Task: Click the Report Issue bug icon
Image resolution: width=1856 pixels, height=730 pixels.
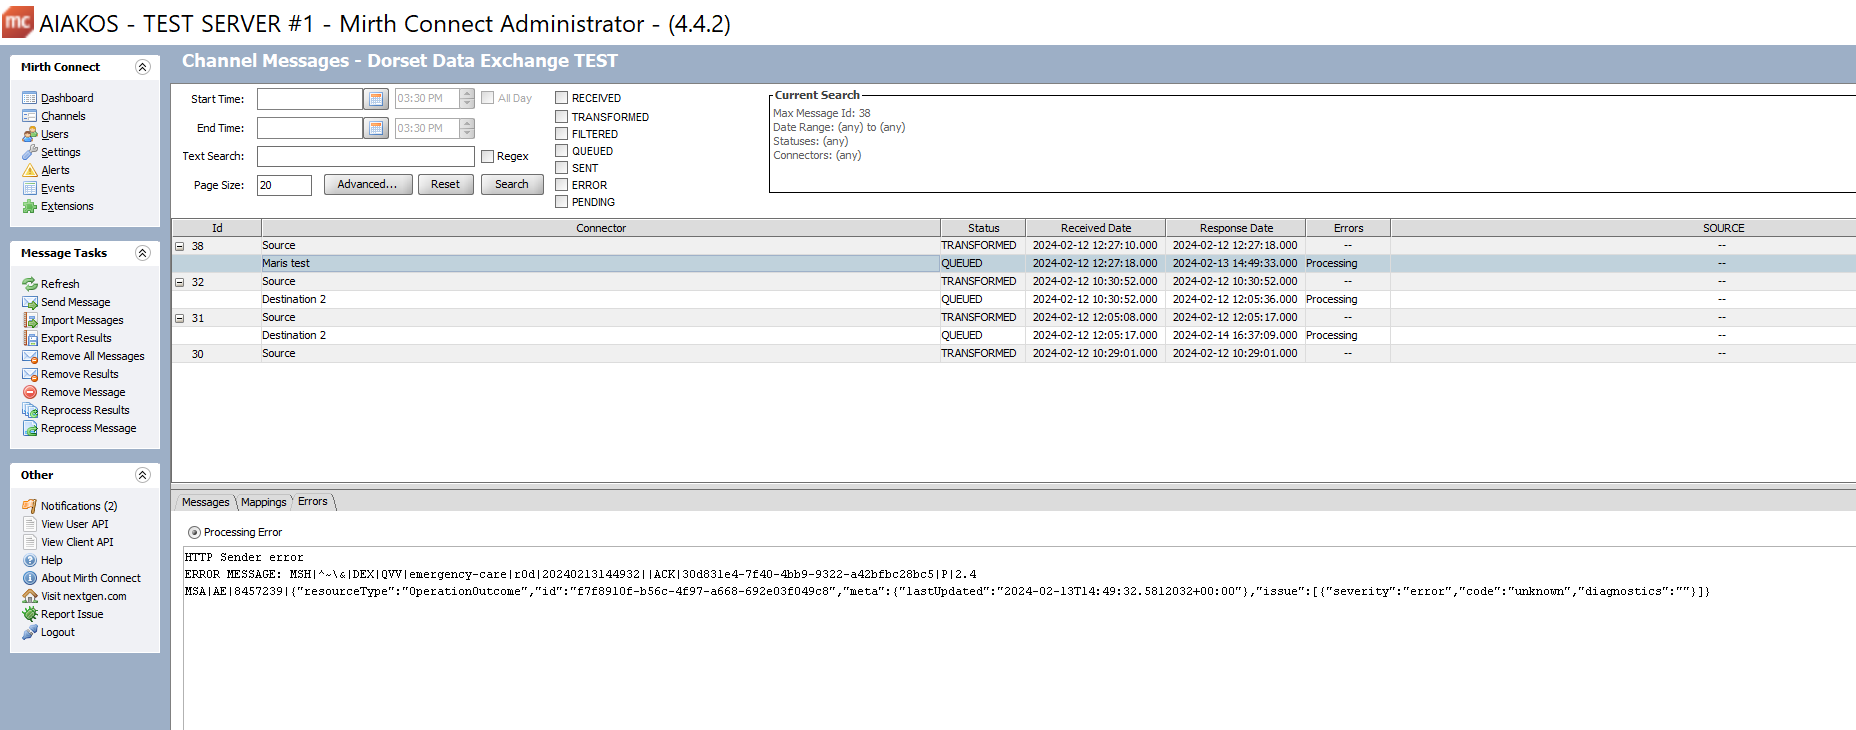Action: tap(30, 614)
